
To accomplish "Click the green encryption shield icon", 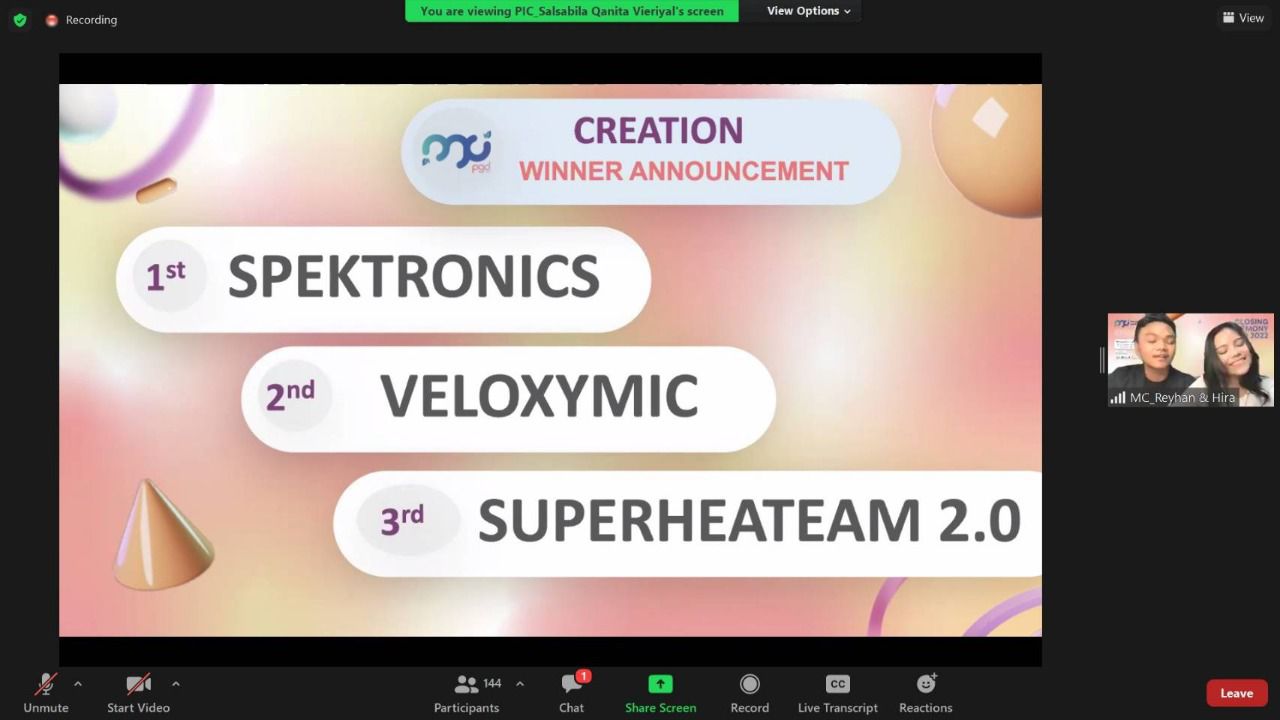I will [20, 20].
